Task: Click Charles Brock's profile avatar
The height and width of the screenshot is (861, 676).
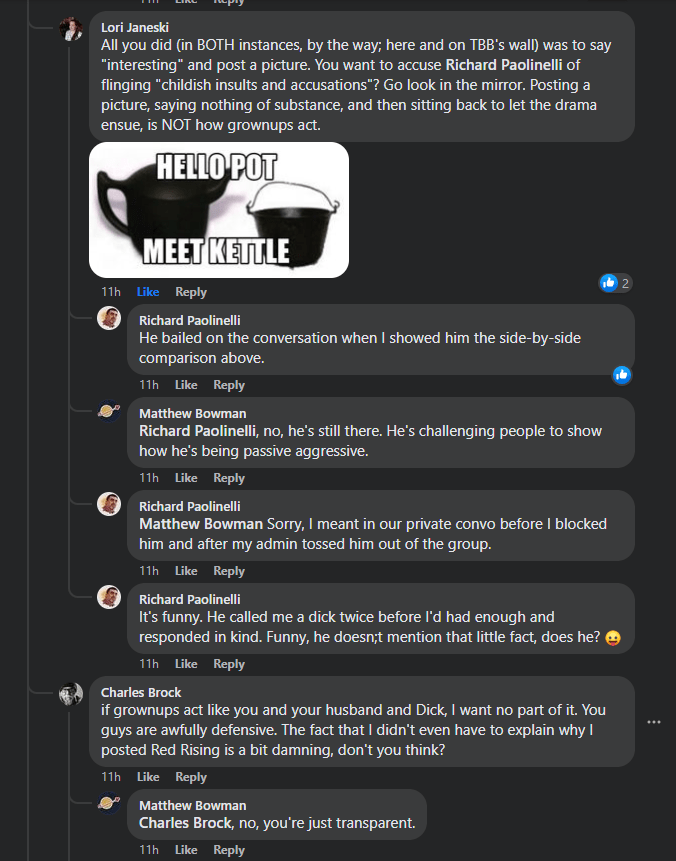Action: click(71, 694)
